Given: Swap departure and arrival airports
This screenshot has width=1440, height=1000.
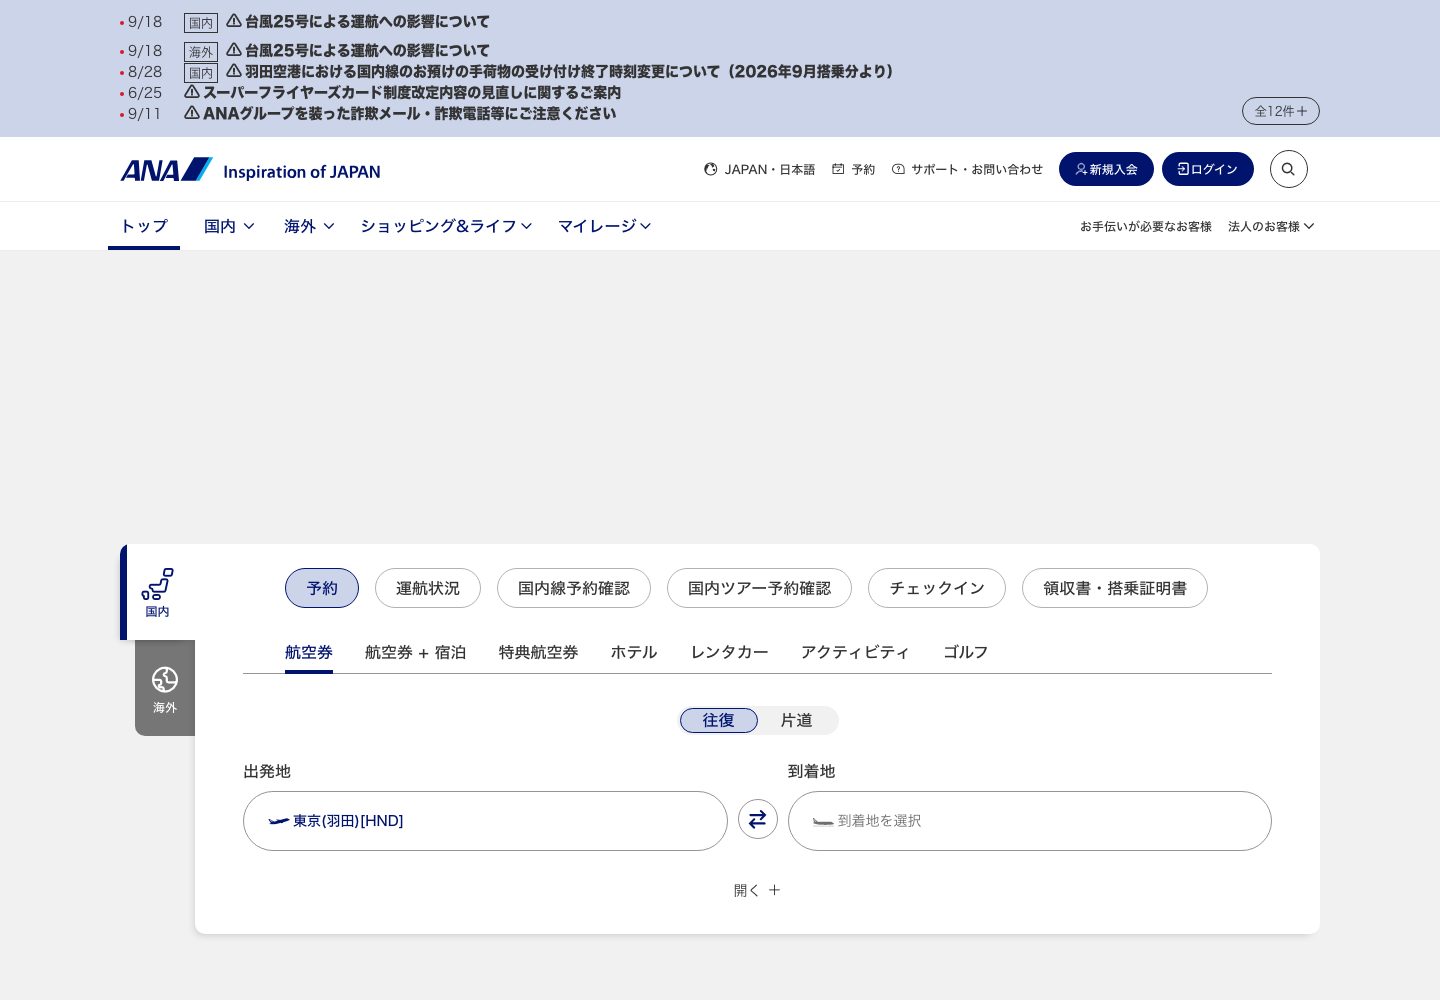Looking at the screenshot, I should tap(758, 820).
